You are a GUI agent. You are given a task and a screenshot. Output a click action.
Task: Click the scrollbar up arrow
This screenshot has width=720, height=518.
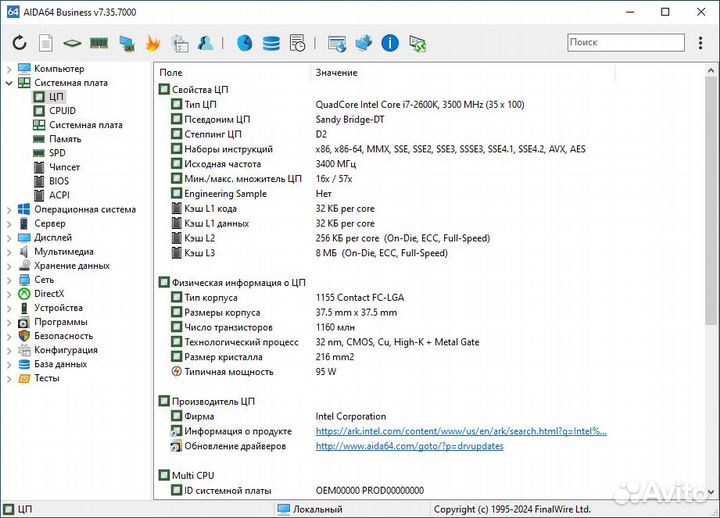pos(711,71)
